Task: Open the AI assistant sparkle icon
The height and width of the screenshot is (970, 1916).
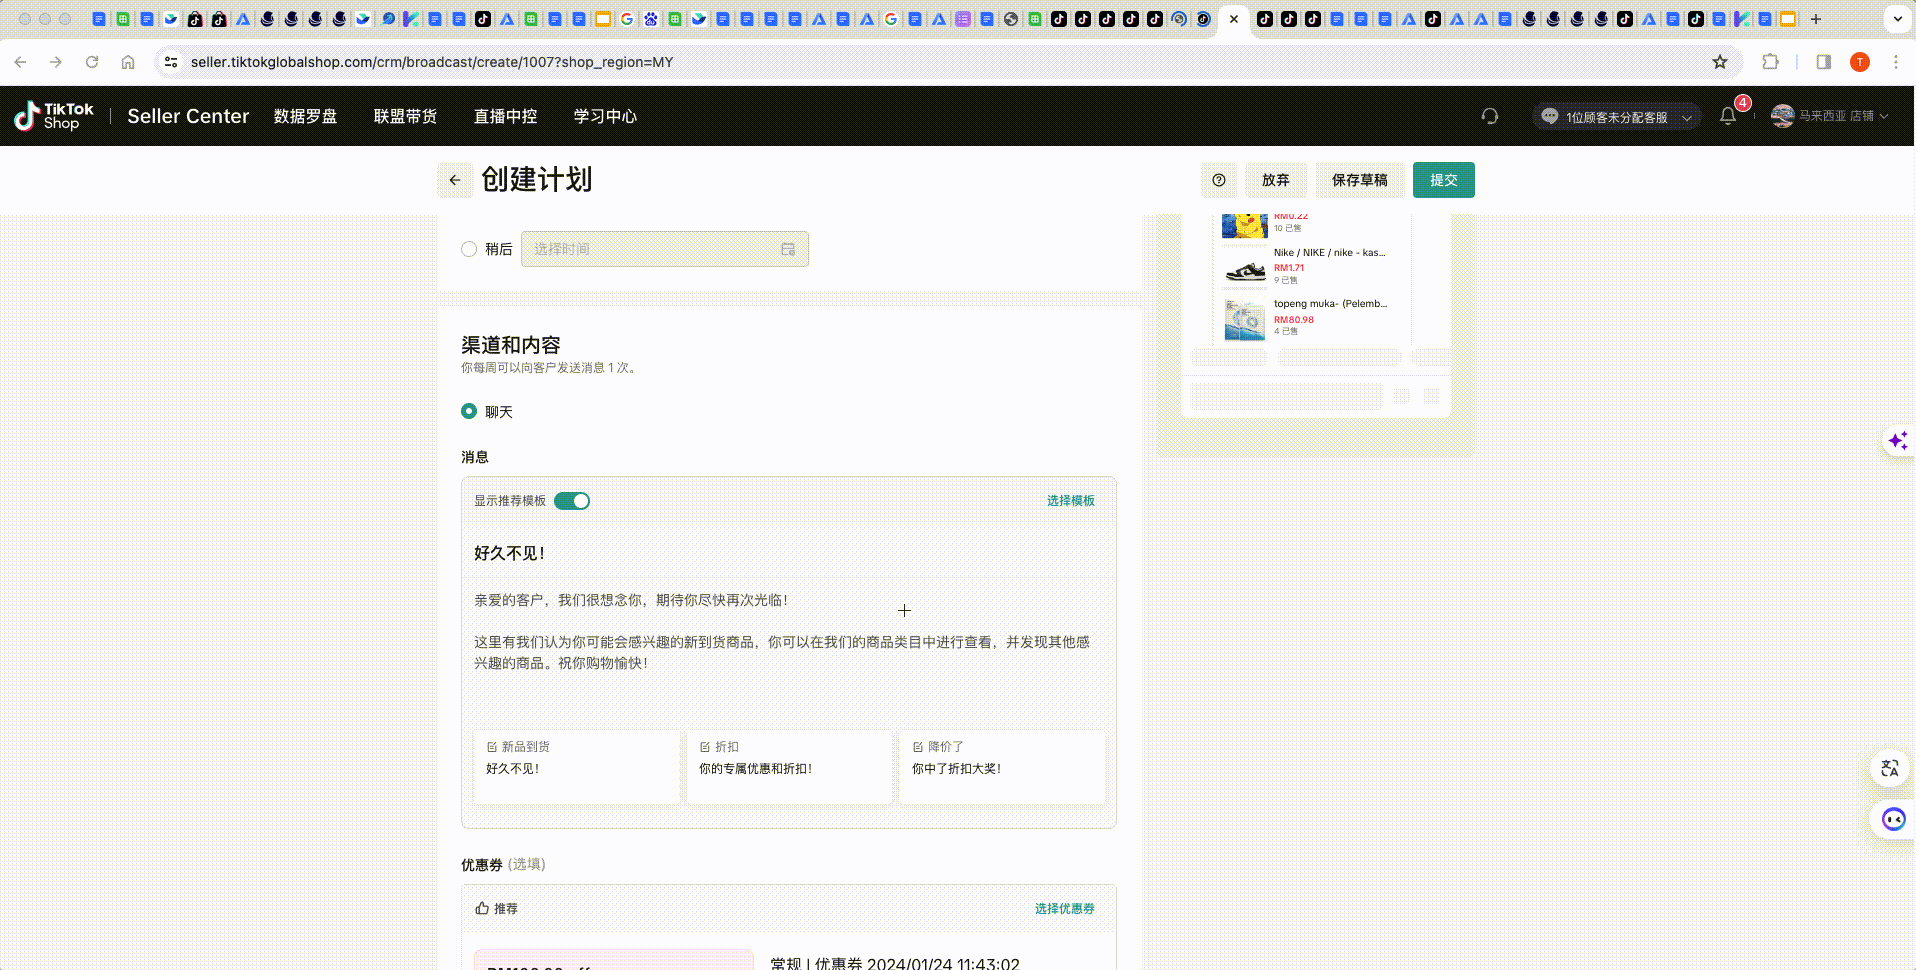Action: pos(1897,441)
